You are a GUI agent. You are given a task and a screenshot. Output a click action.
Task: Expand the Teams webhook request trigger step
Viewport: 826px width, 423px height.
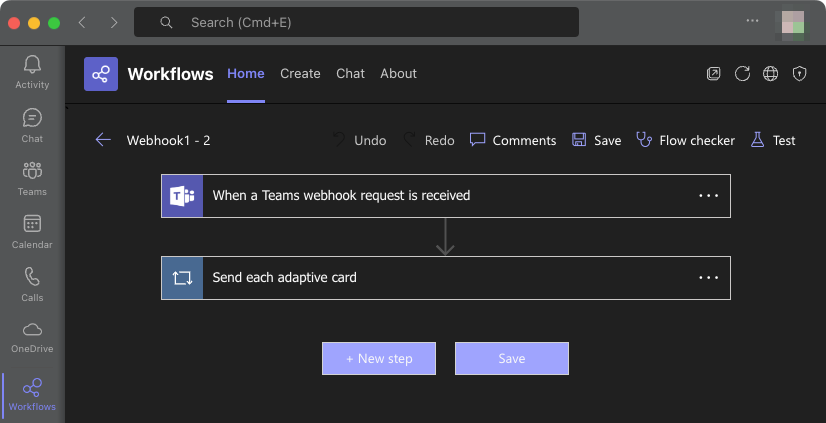(446, 195)
